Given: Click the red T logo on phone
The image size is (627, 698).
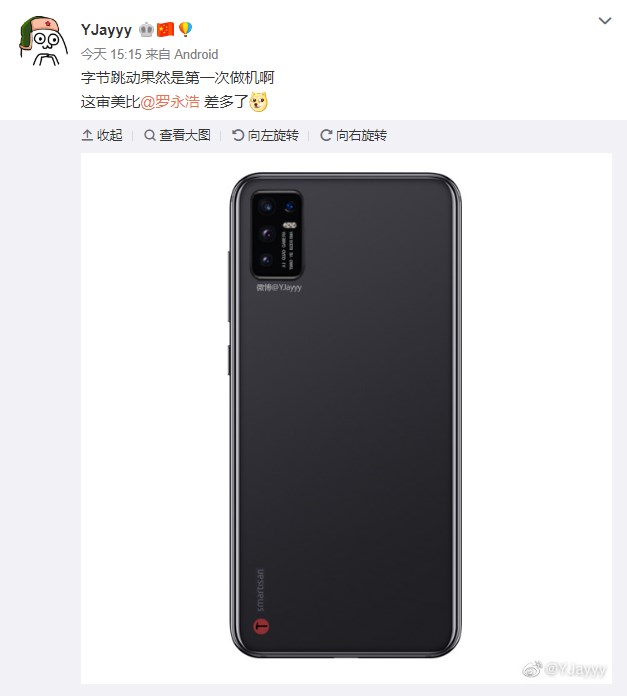Looking at the screenshot, I should [x=261, y=626].
